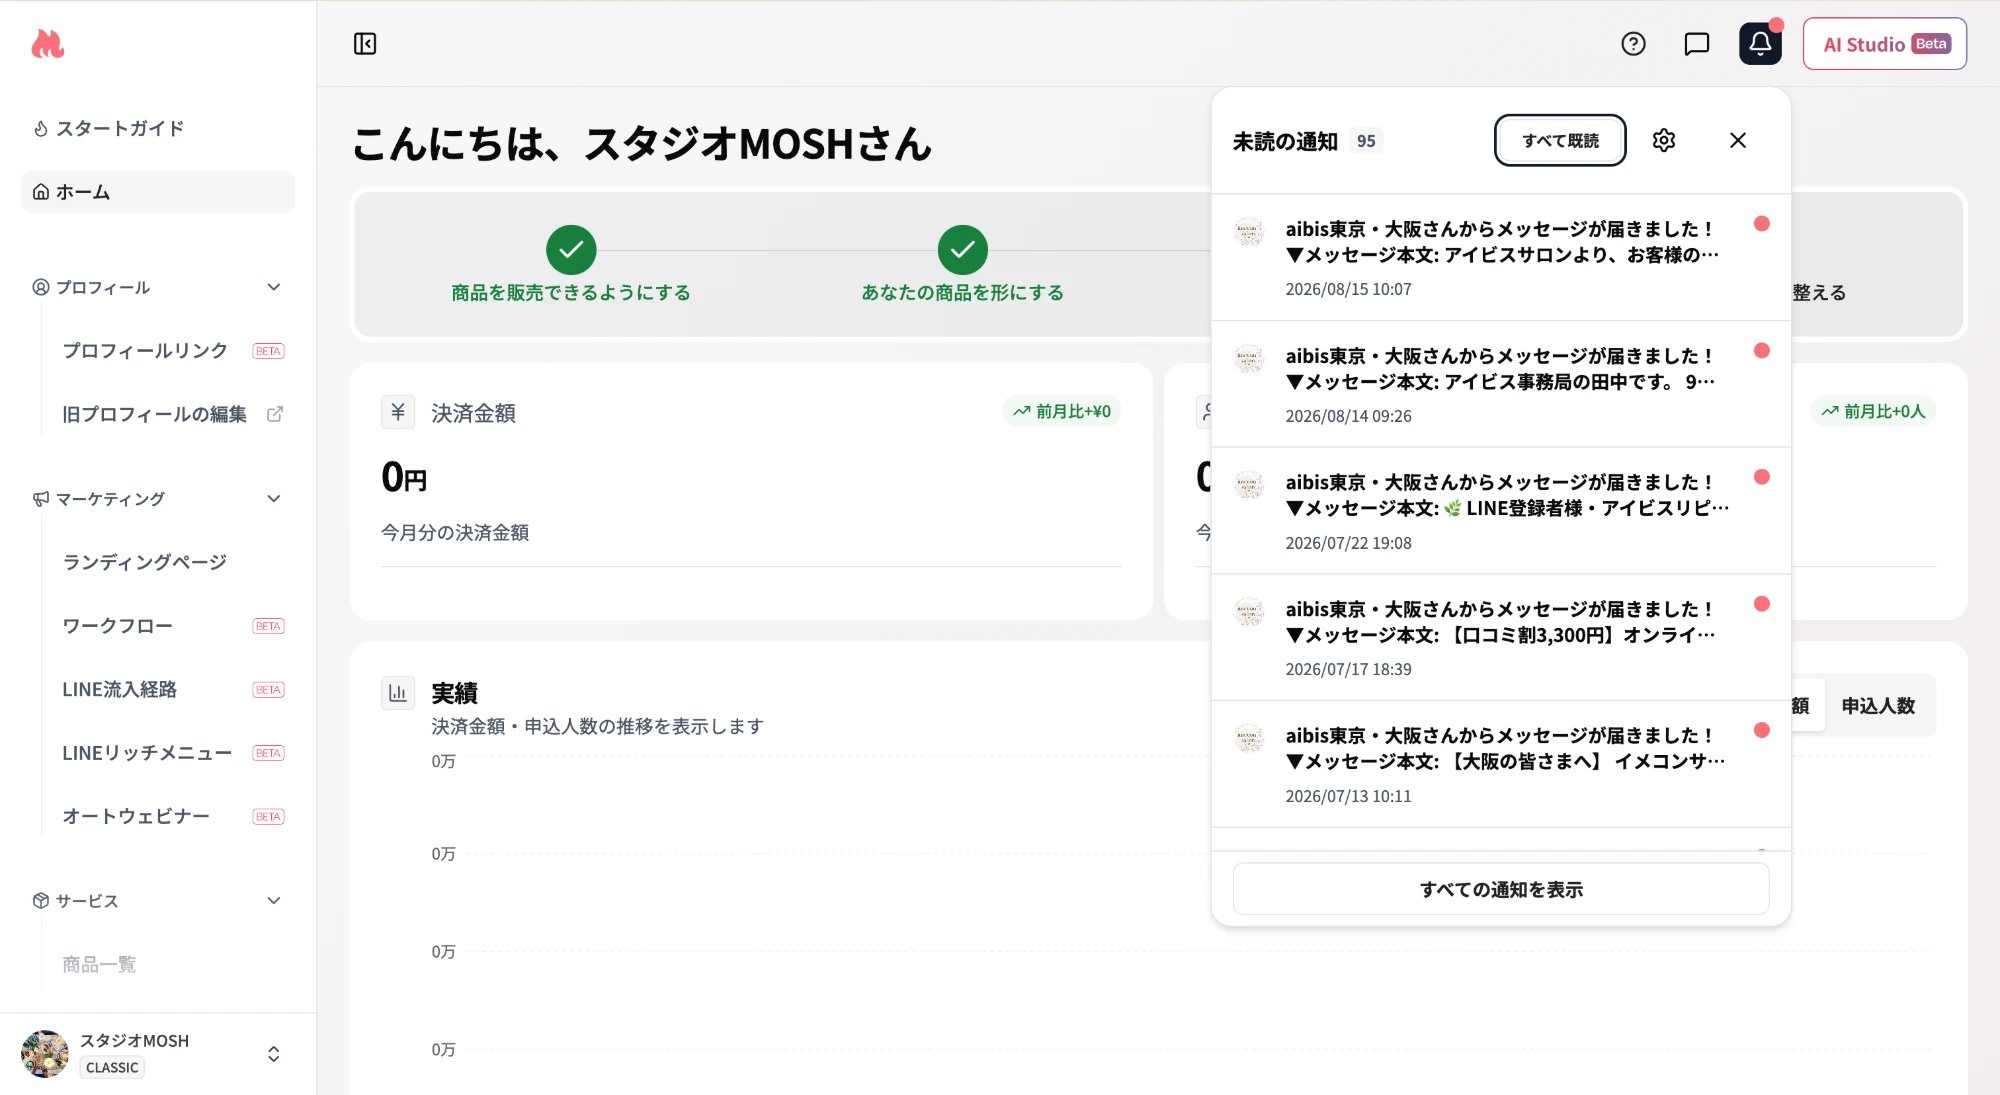Image resolution: width=2000 pixels, height=1095 pixels.
Task: Click the すべて既読 button
Action: [x=1560, y=141]
